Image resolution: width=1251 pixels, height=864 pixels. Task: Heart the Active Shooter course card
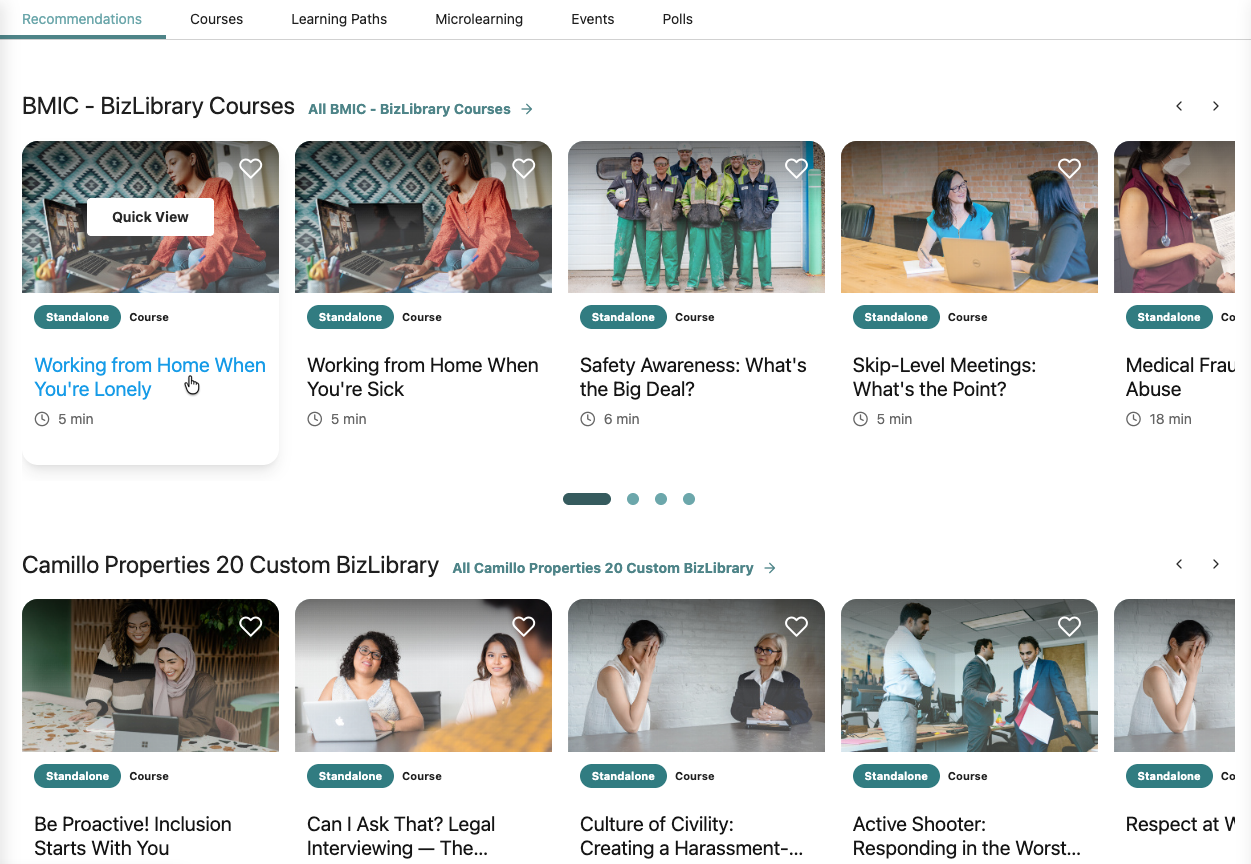(x=1069, y=627)
